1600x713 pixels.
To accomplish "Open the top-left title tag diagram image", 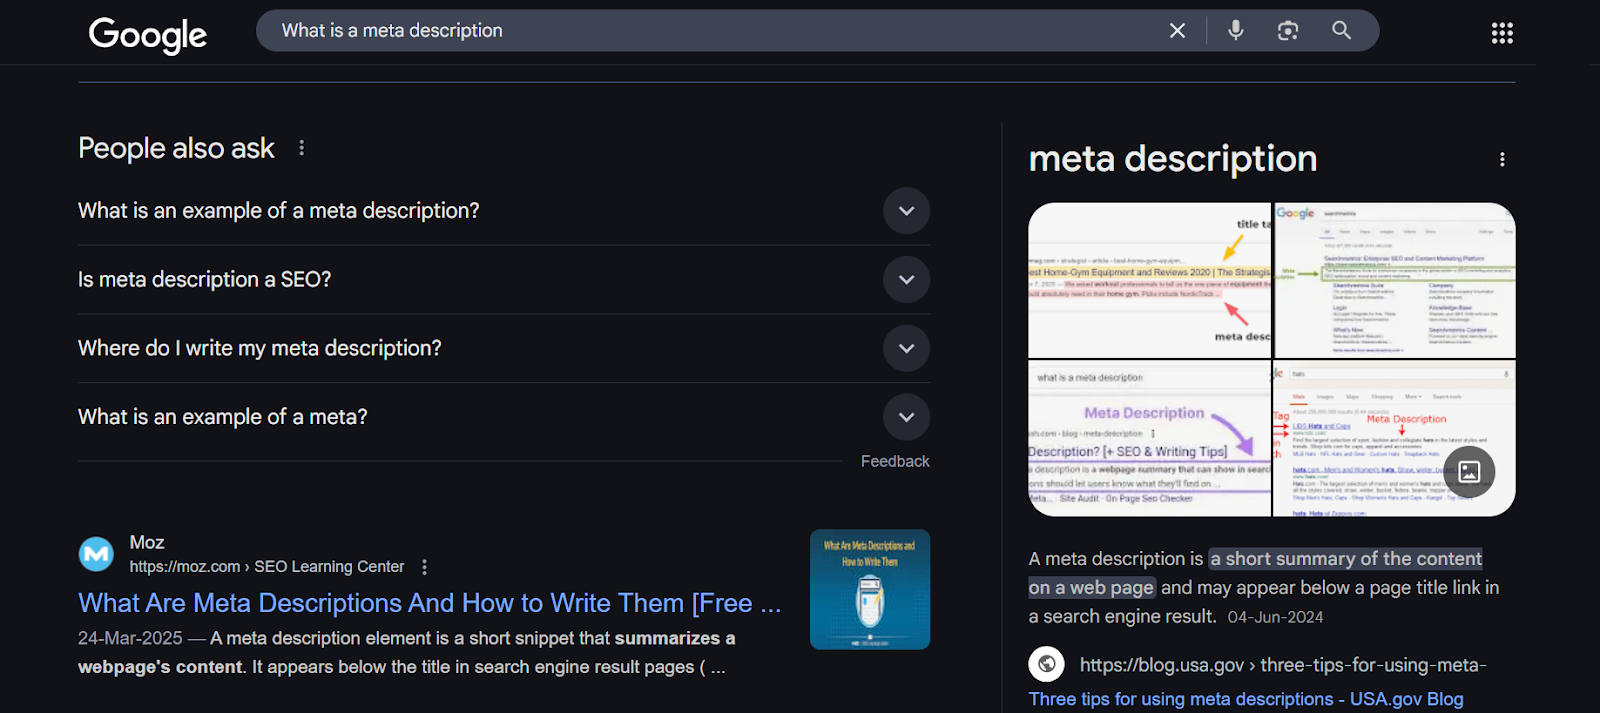I will click(x=1149, y=280).
